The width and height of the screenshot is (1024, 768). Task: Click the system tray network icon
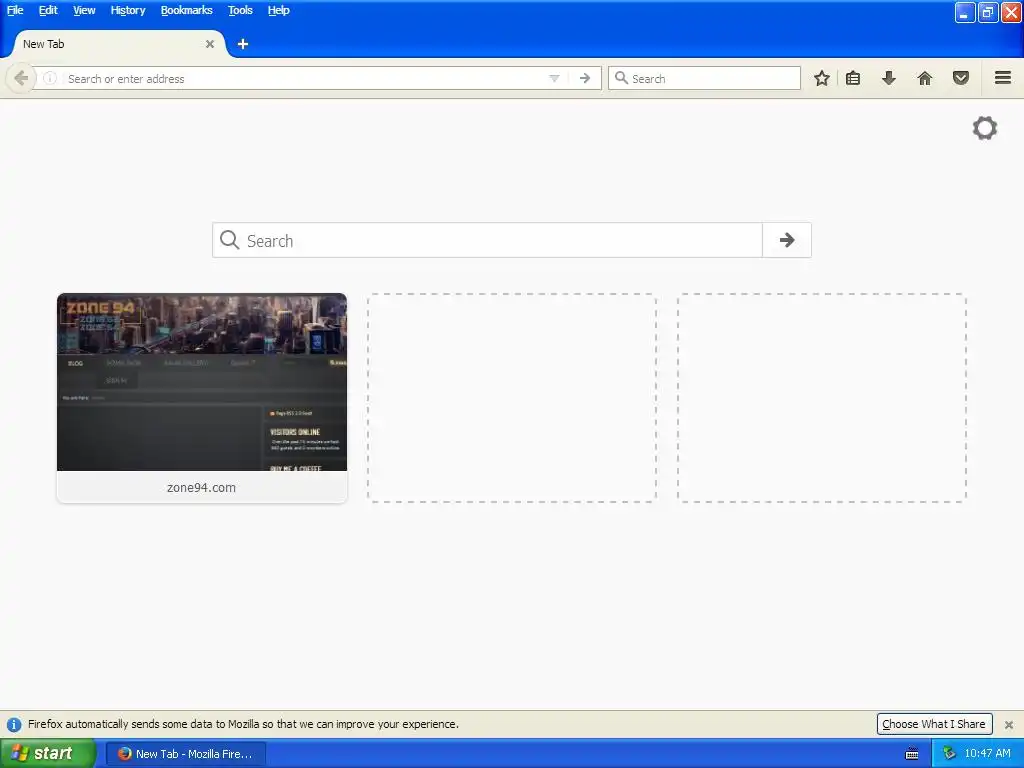(x=949, y=754)
